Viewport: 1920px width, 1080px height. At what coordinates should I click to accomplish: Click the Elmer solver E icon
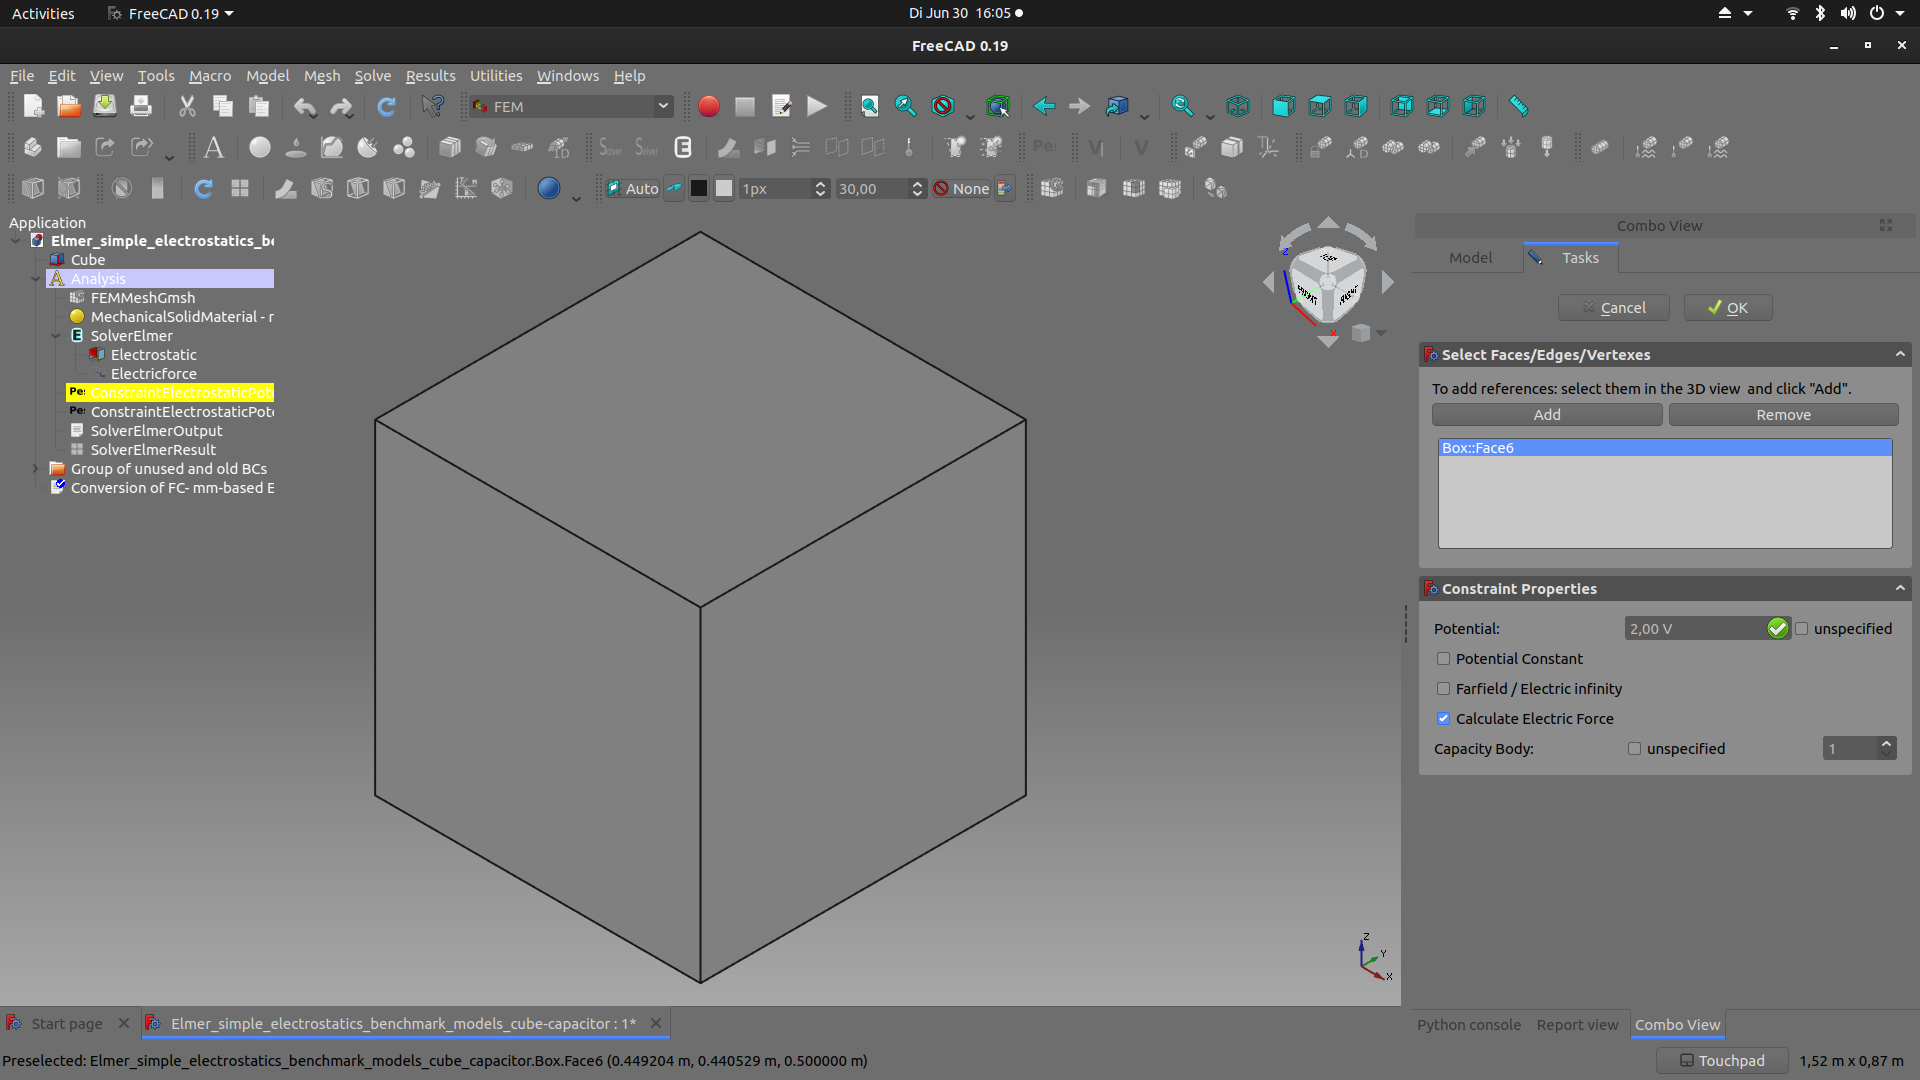coord(683,147)
